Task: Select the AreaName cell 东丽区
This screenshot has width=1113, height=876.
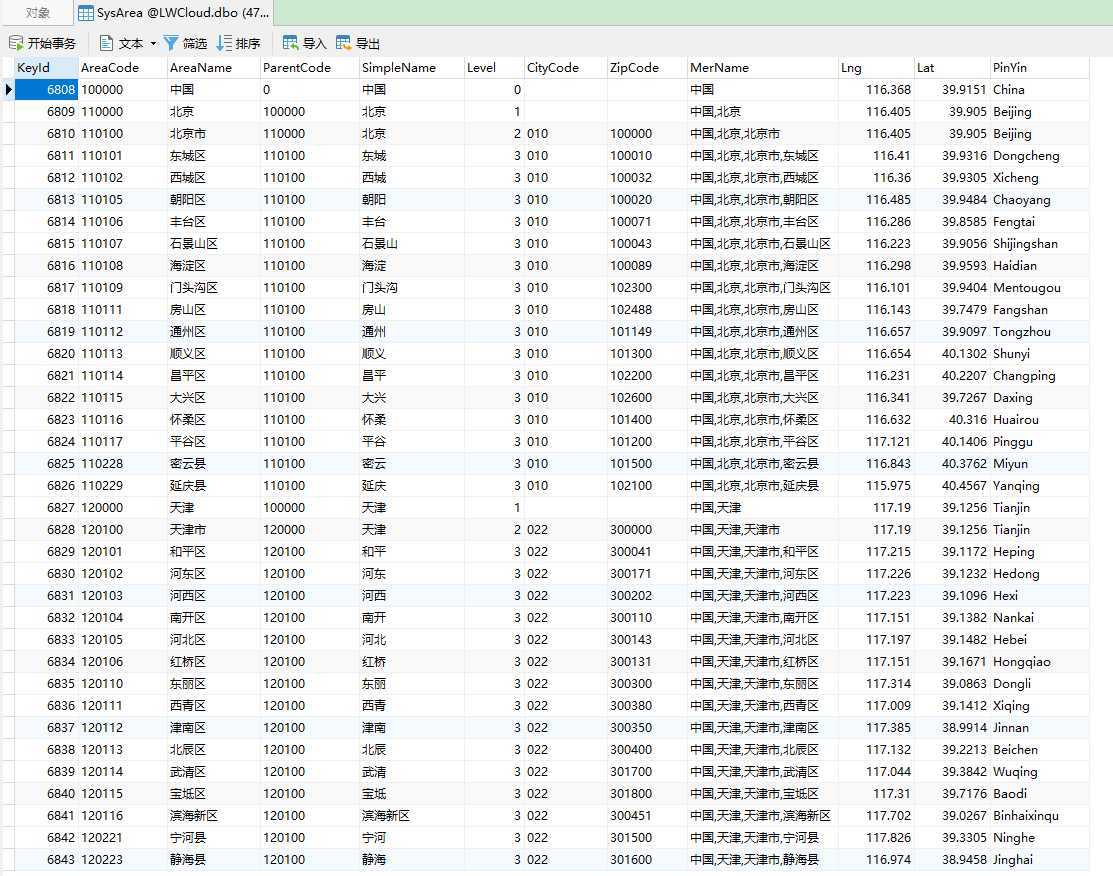Action: click(x=213, y=684)
